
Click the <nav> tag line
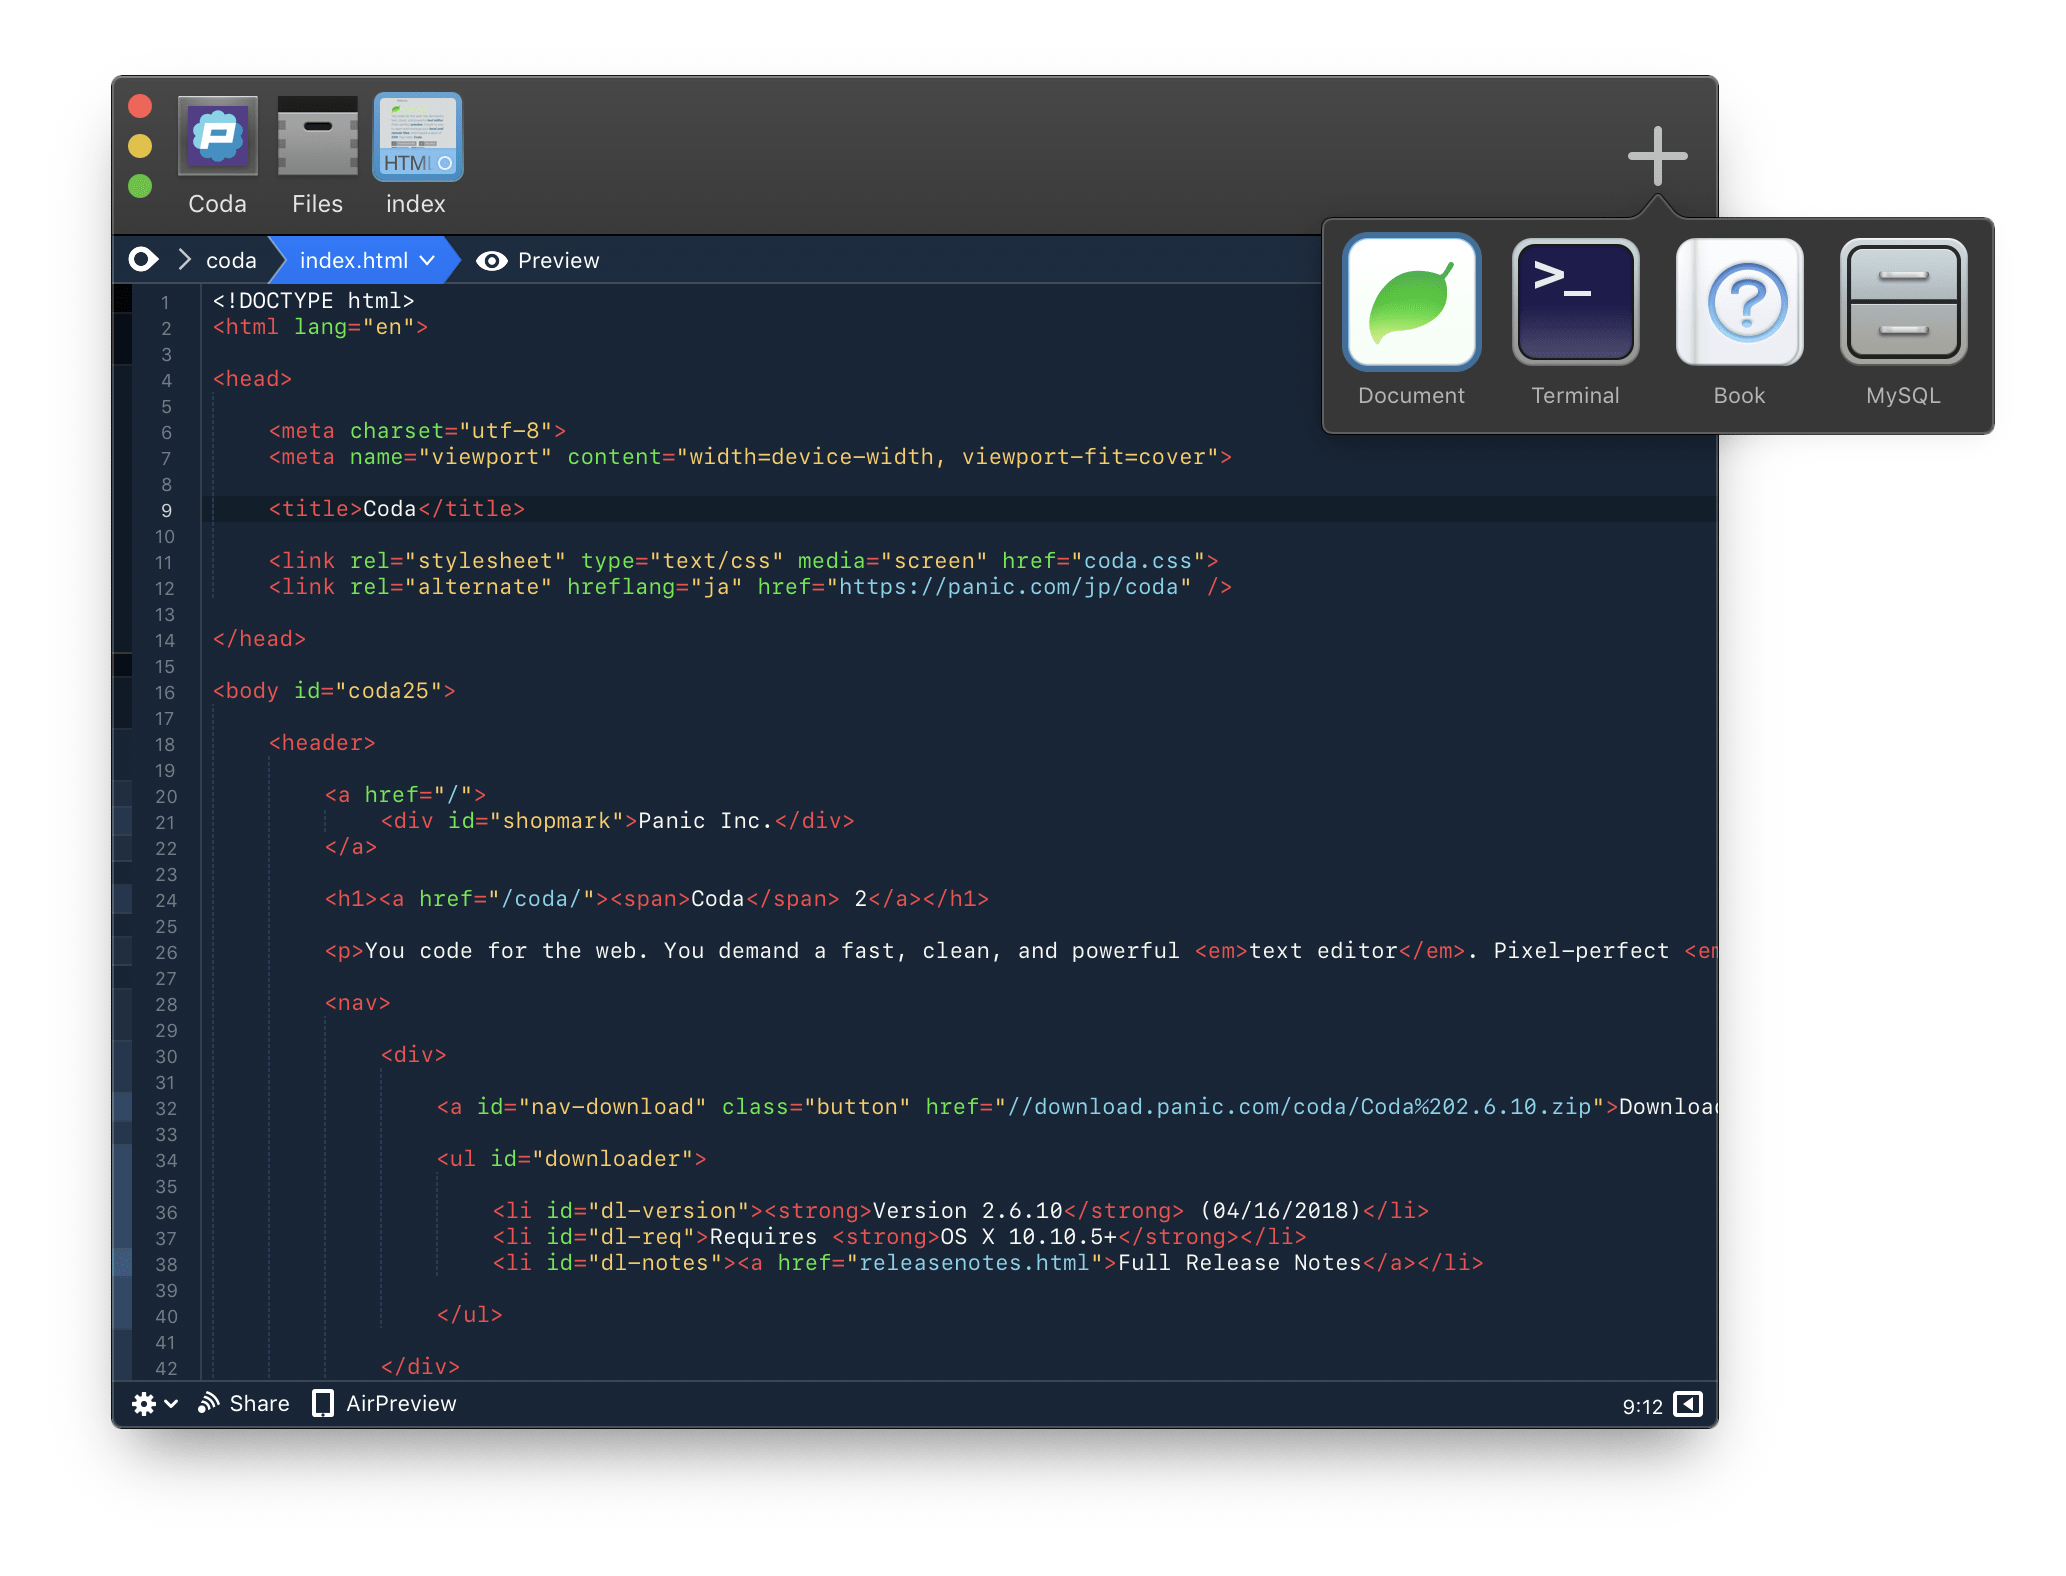click(357, 1003)
